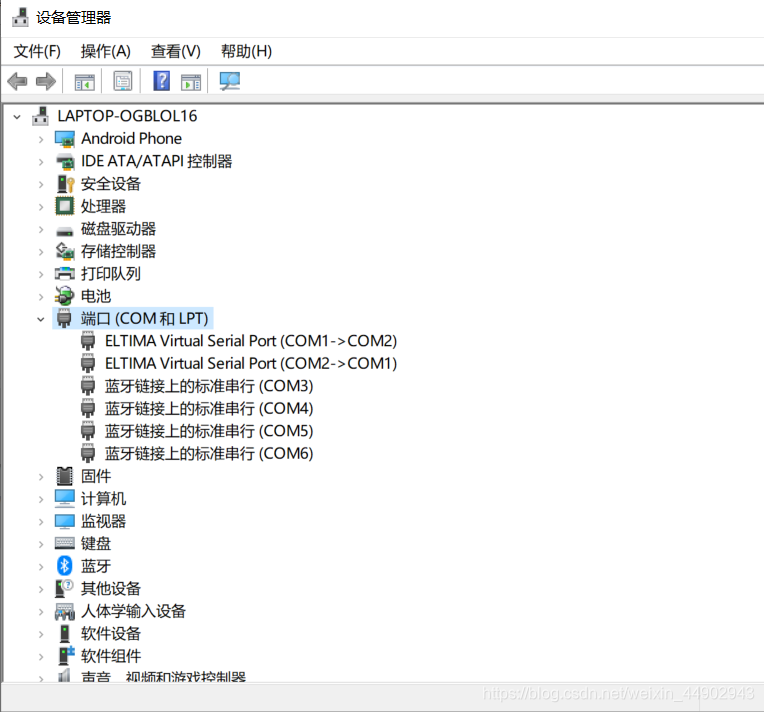Click the Properties toolbar icon
Image resolution: width=764 pixels, height=712 pixels.
[123, 81]
